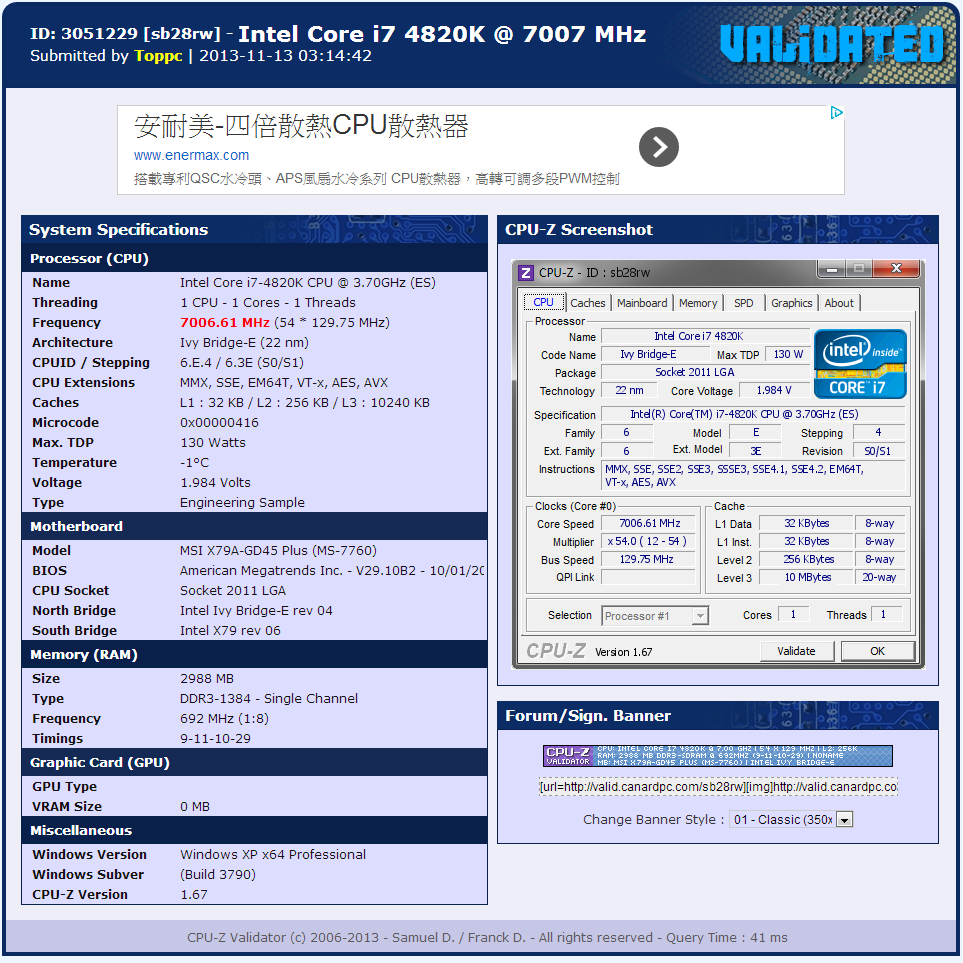Click the CPU-Z Validator copyright footer text
Viewport: 963px width, 963px height.
point(487,938)
